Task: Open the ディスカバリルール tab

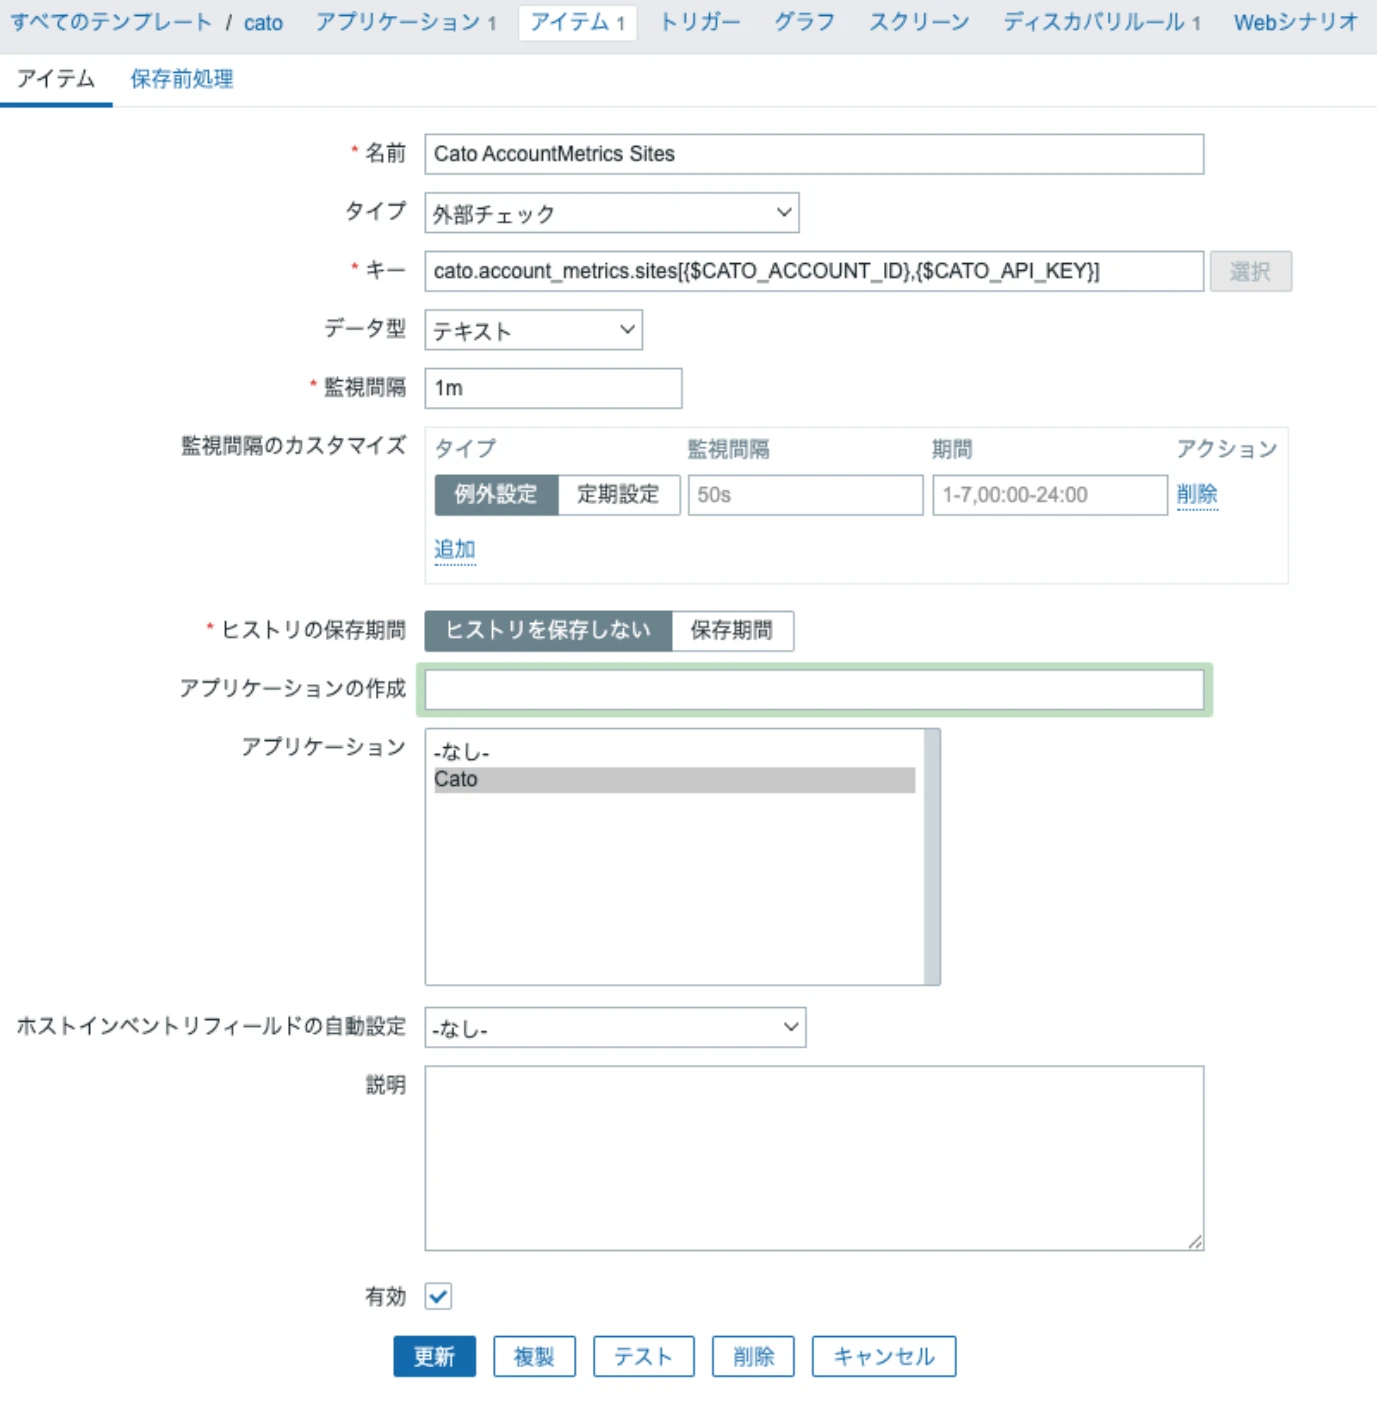Action: tap(1101, 22)
